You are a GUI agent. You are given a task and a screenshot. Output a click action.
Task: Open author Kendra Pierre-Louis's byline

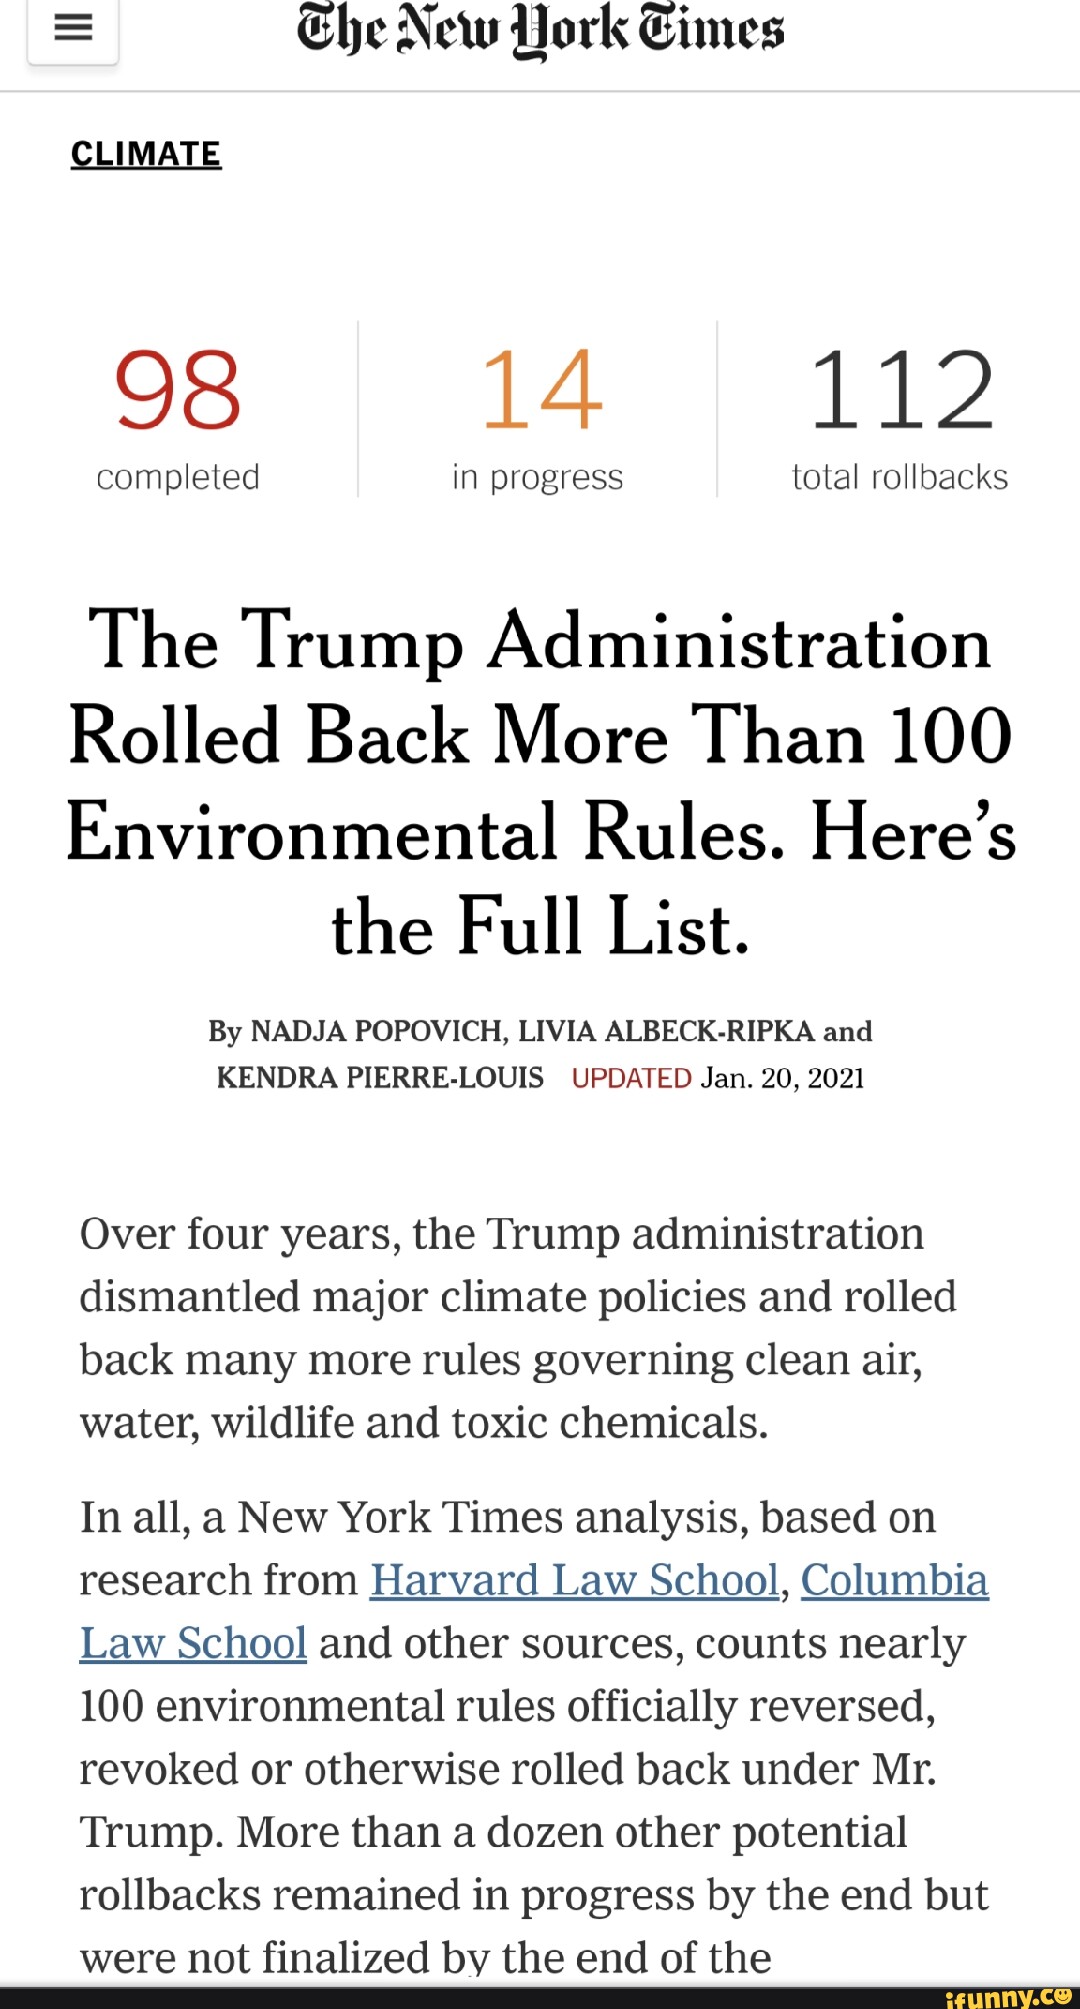point(380,1077)
